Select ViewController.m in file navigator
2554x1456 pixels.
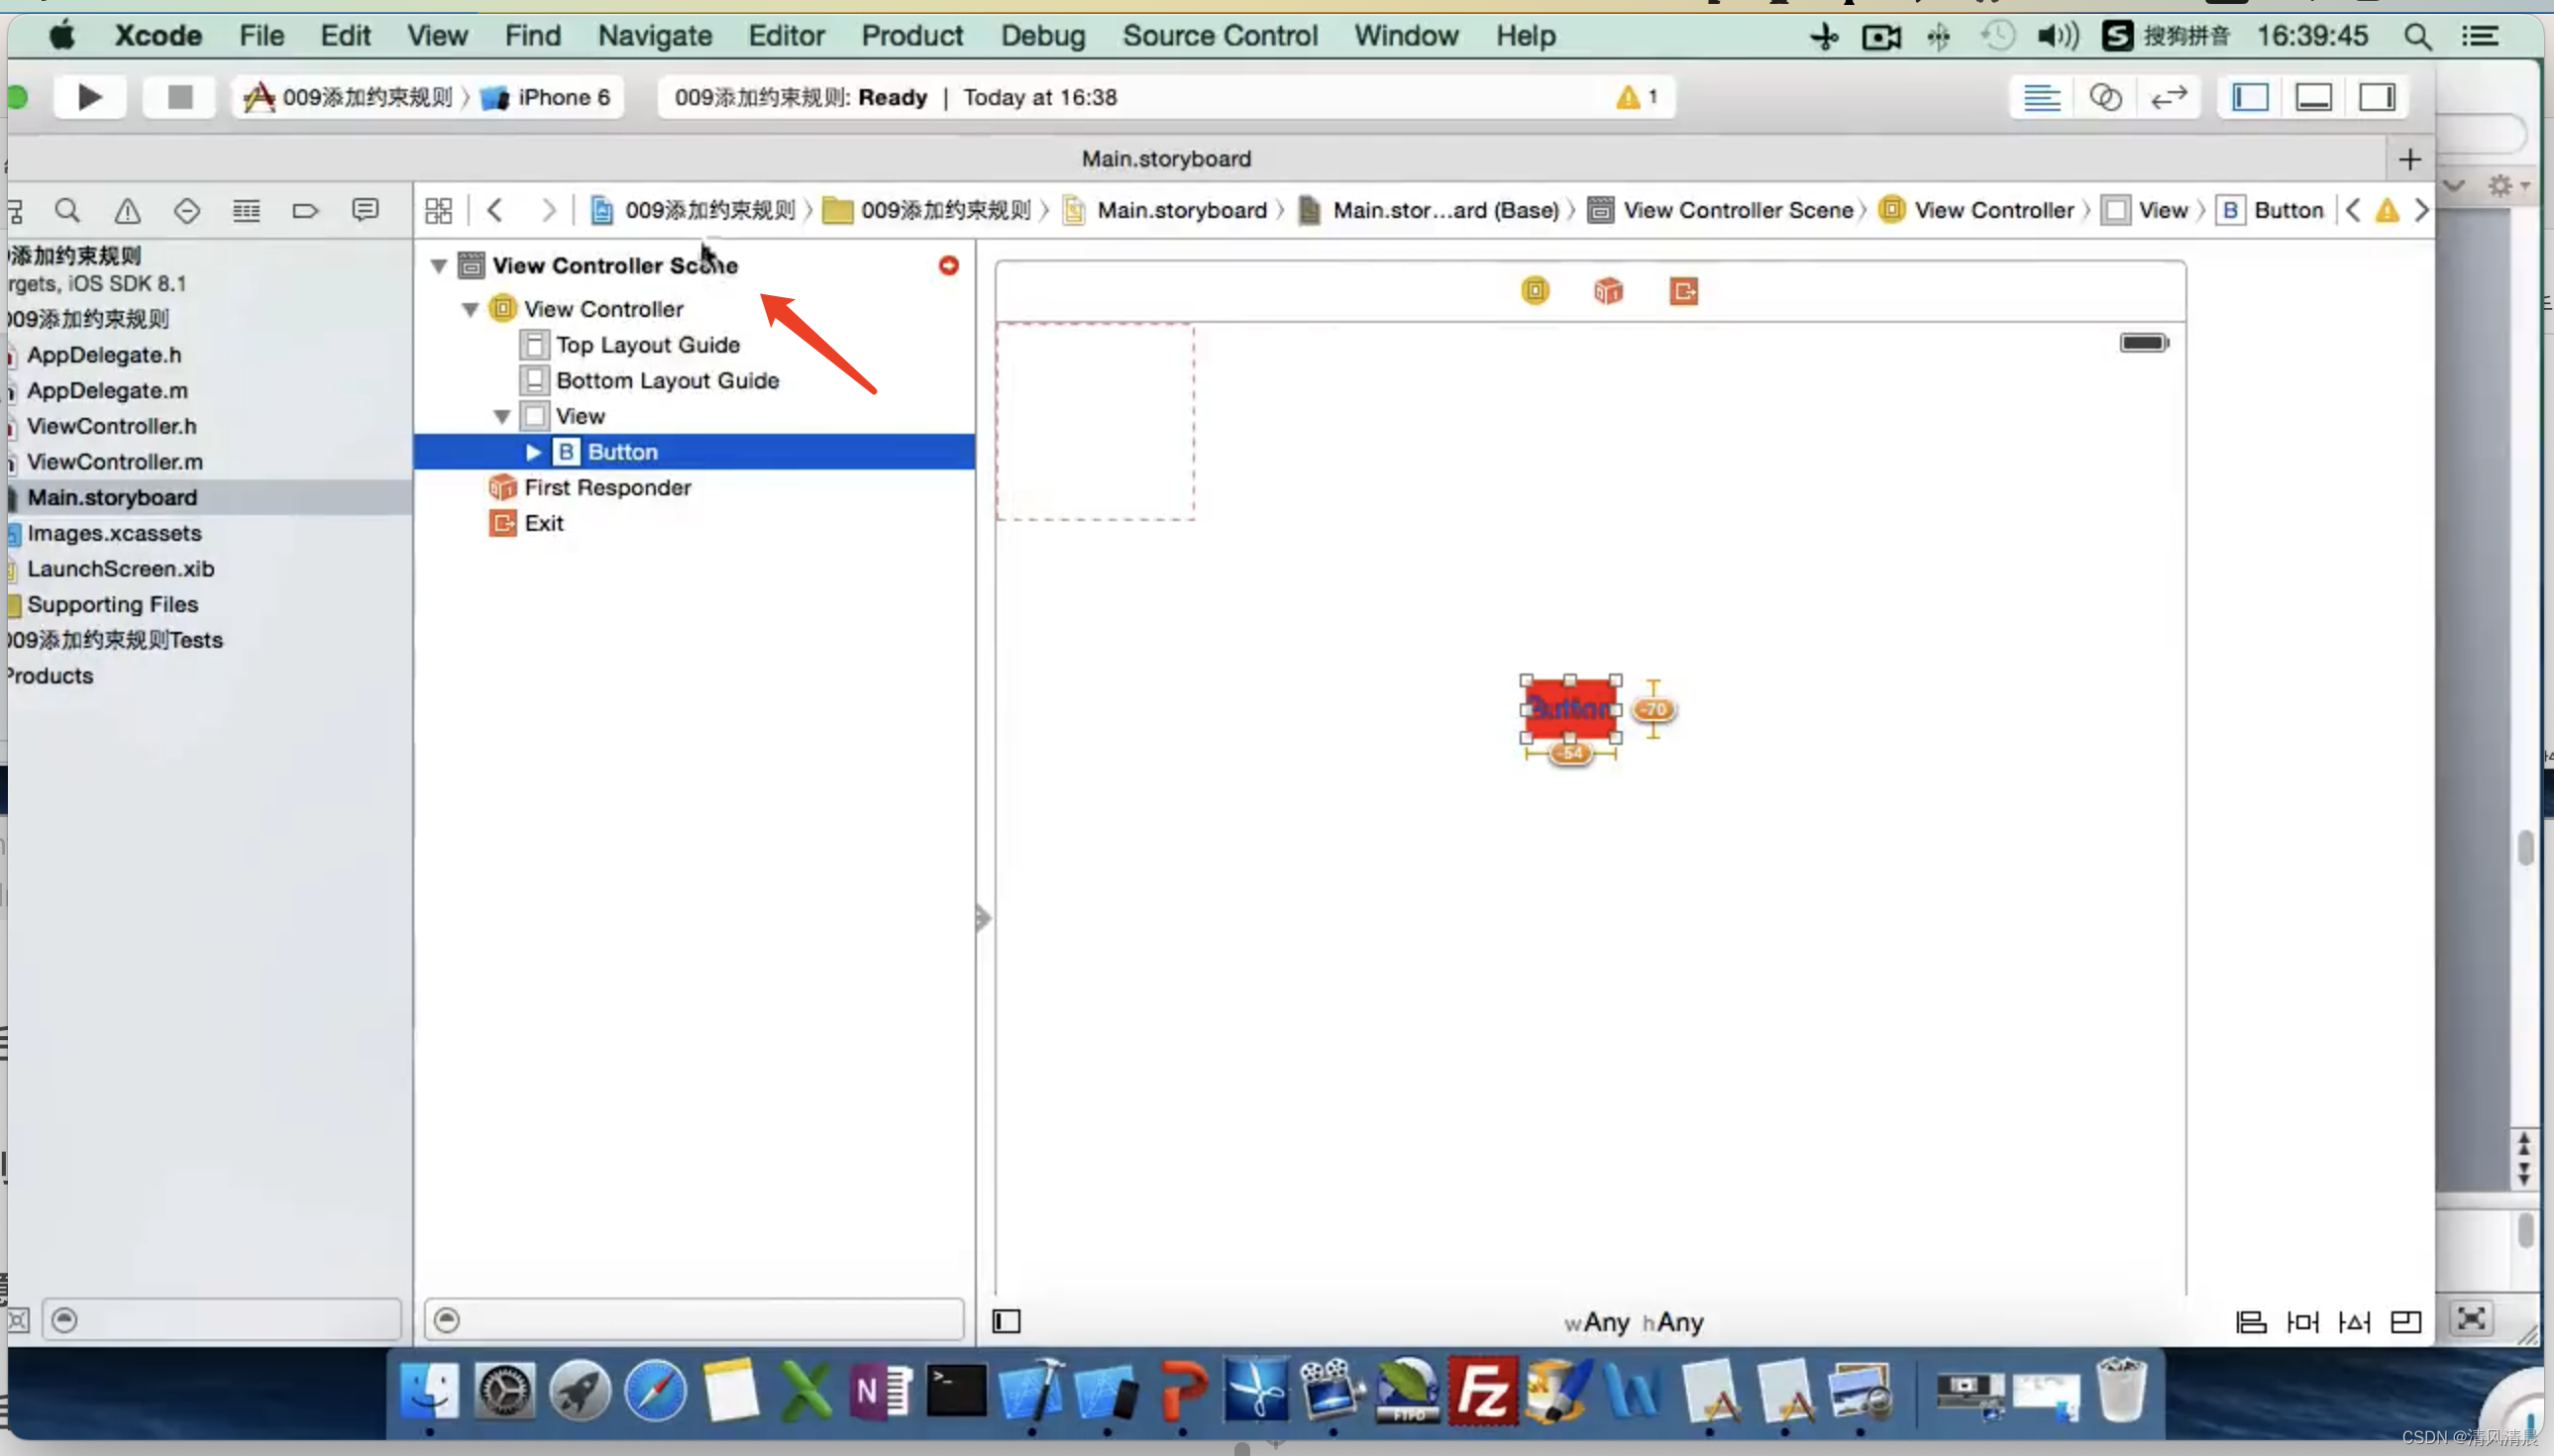pyautogui.click(x=114, y=462)
